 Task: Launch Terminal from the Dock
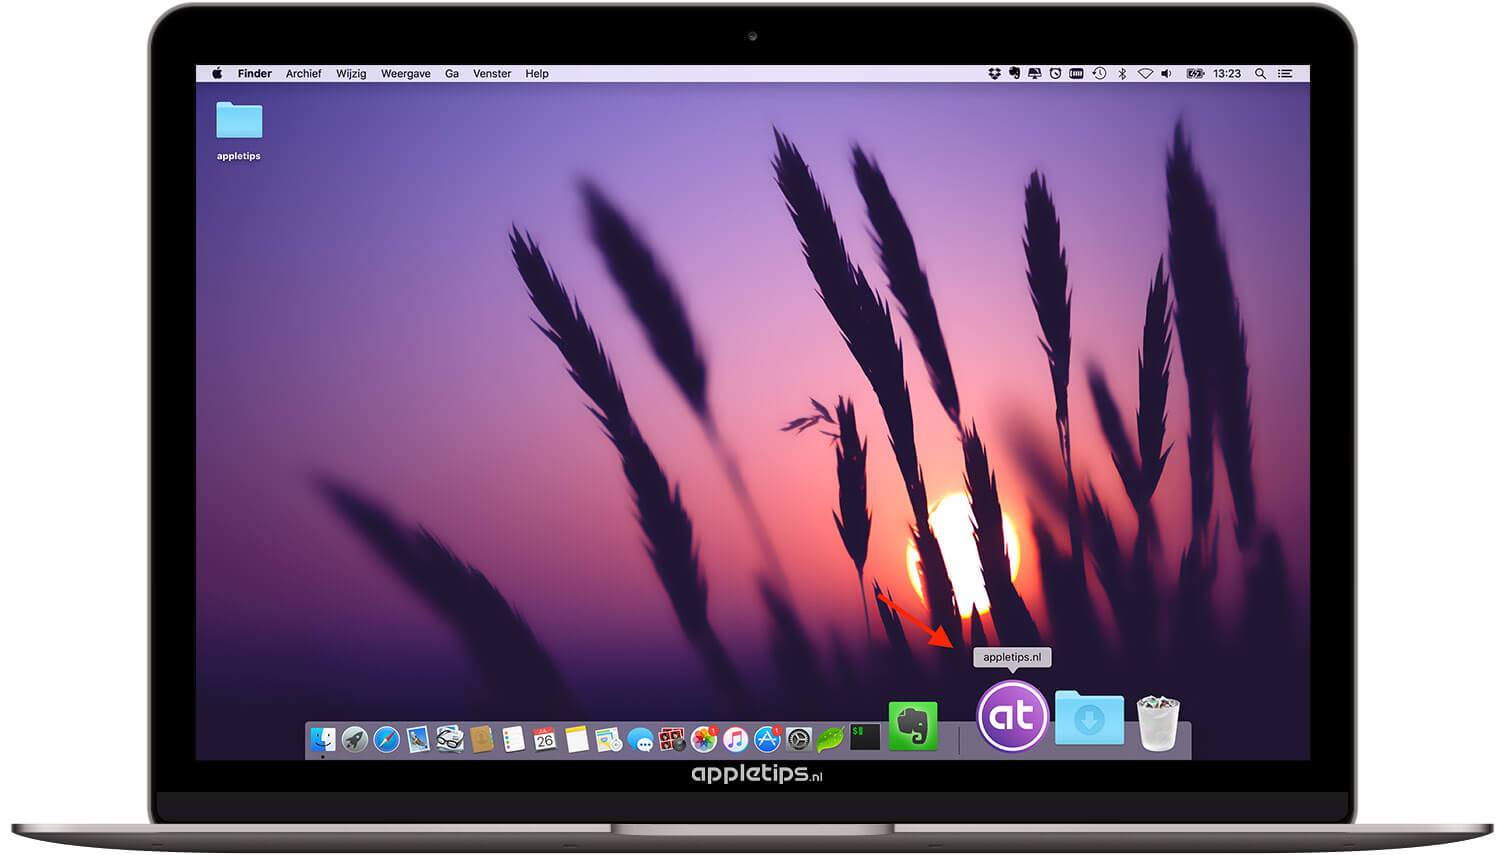click(x=864, y=738)
